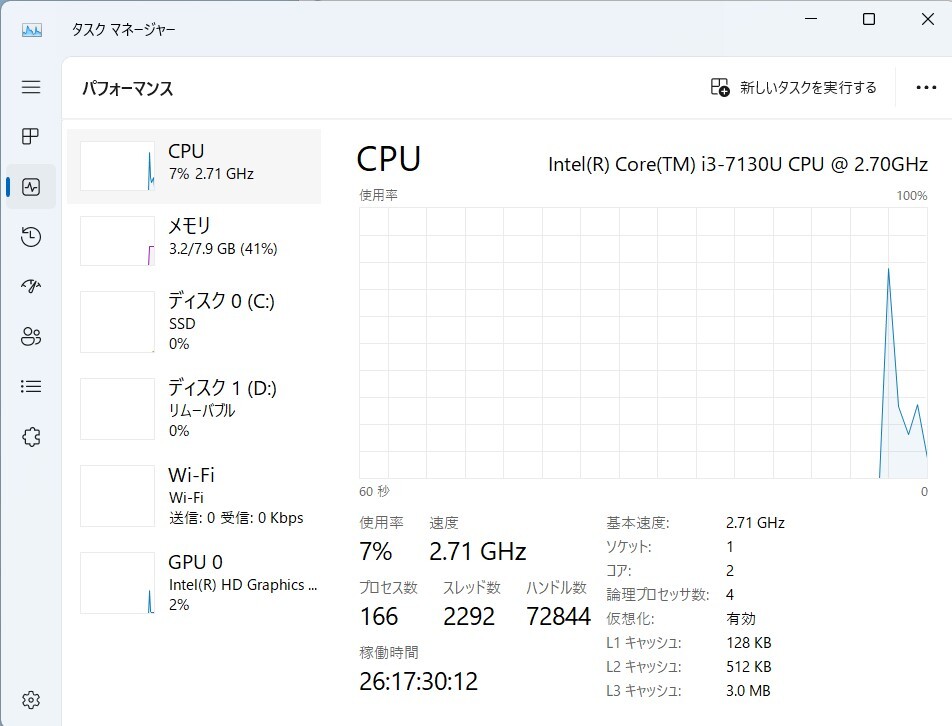Viewport: 952px width, 726px height.
Task: Open Task Manager settings gear
Action: 31,700
